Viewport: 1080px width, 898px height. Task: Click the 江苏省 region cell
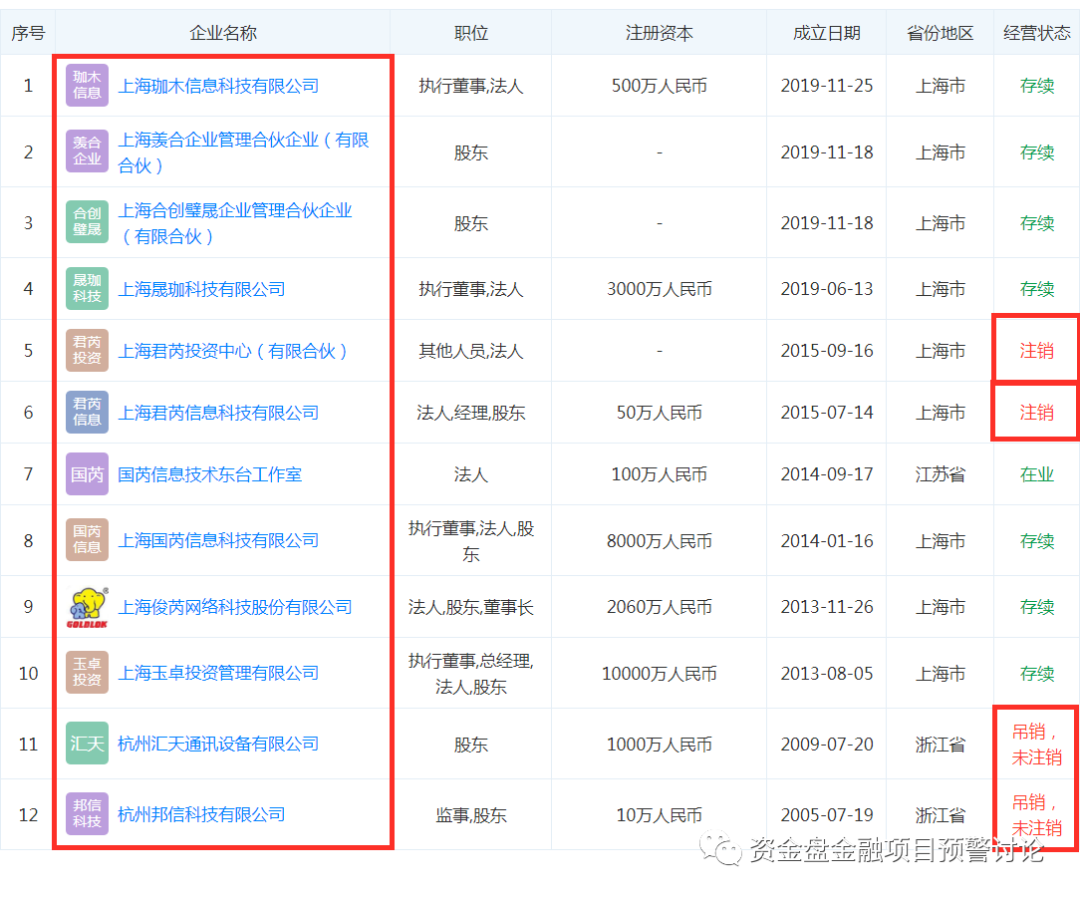(x=940, y=474)
